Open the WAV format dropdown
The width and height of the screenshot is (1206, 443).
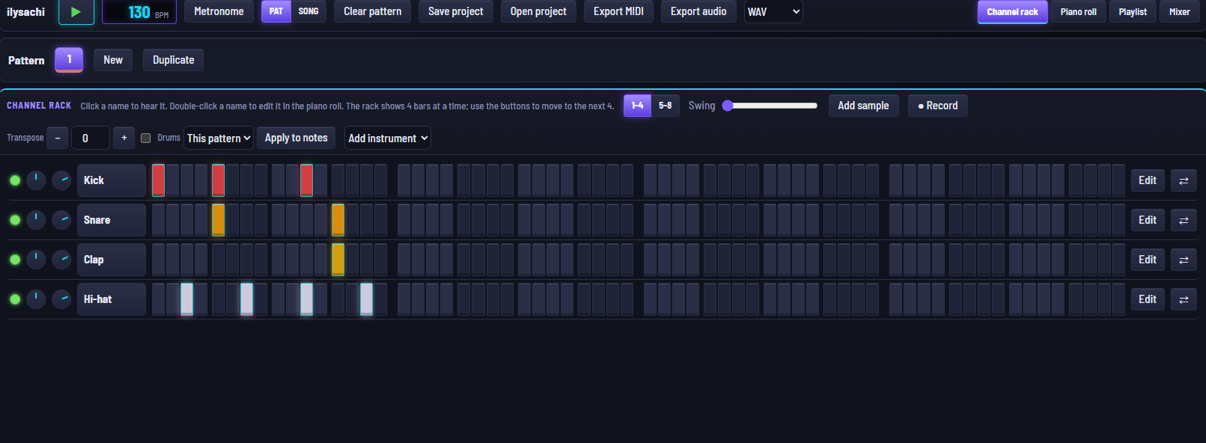773,12
